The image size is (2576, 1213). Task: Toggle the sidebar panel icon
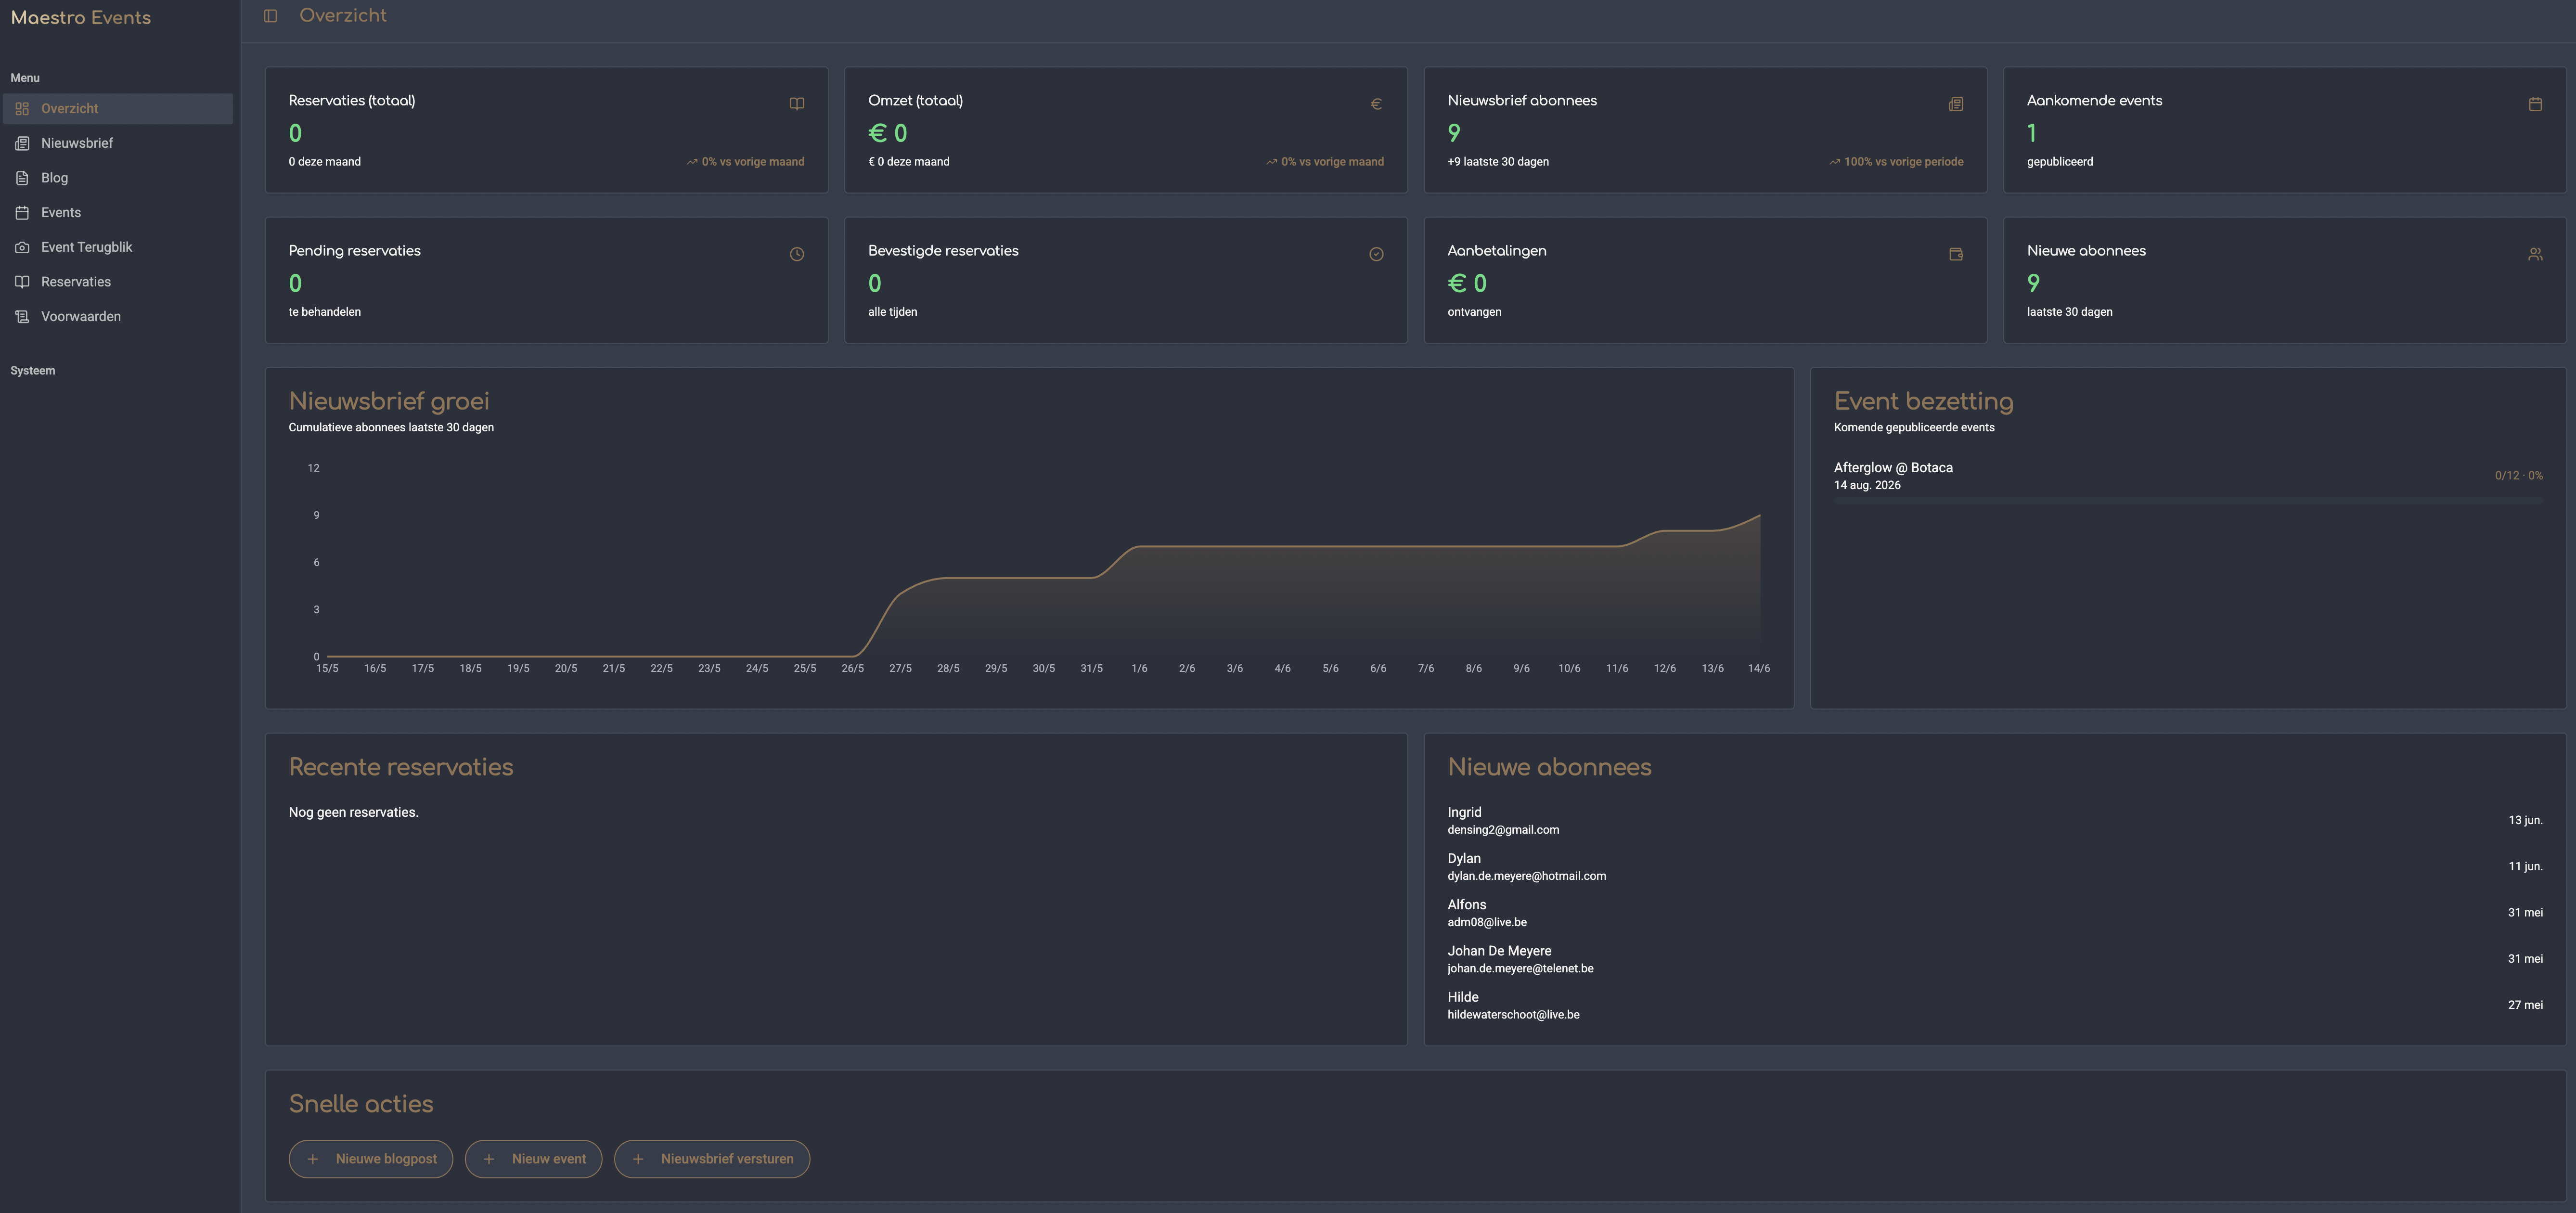tap(270, 16)
